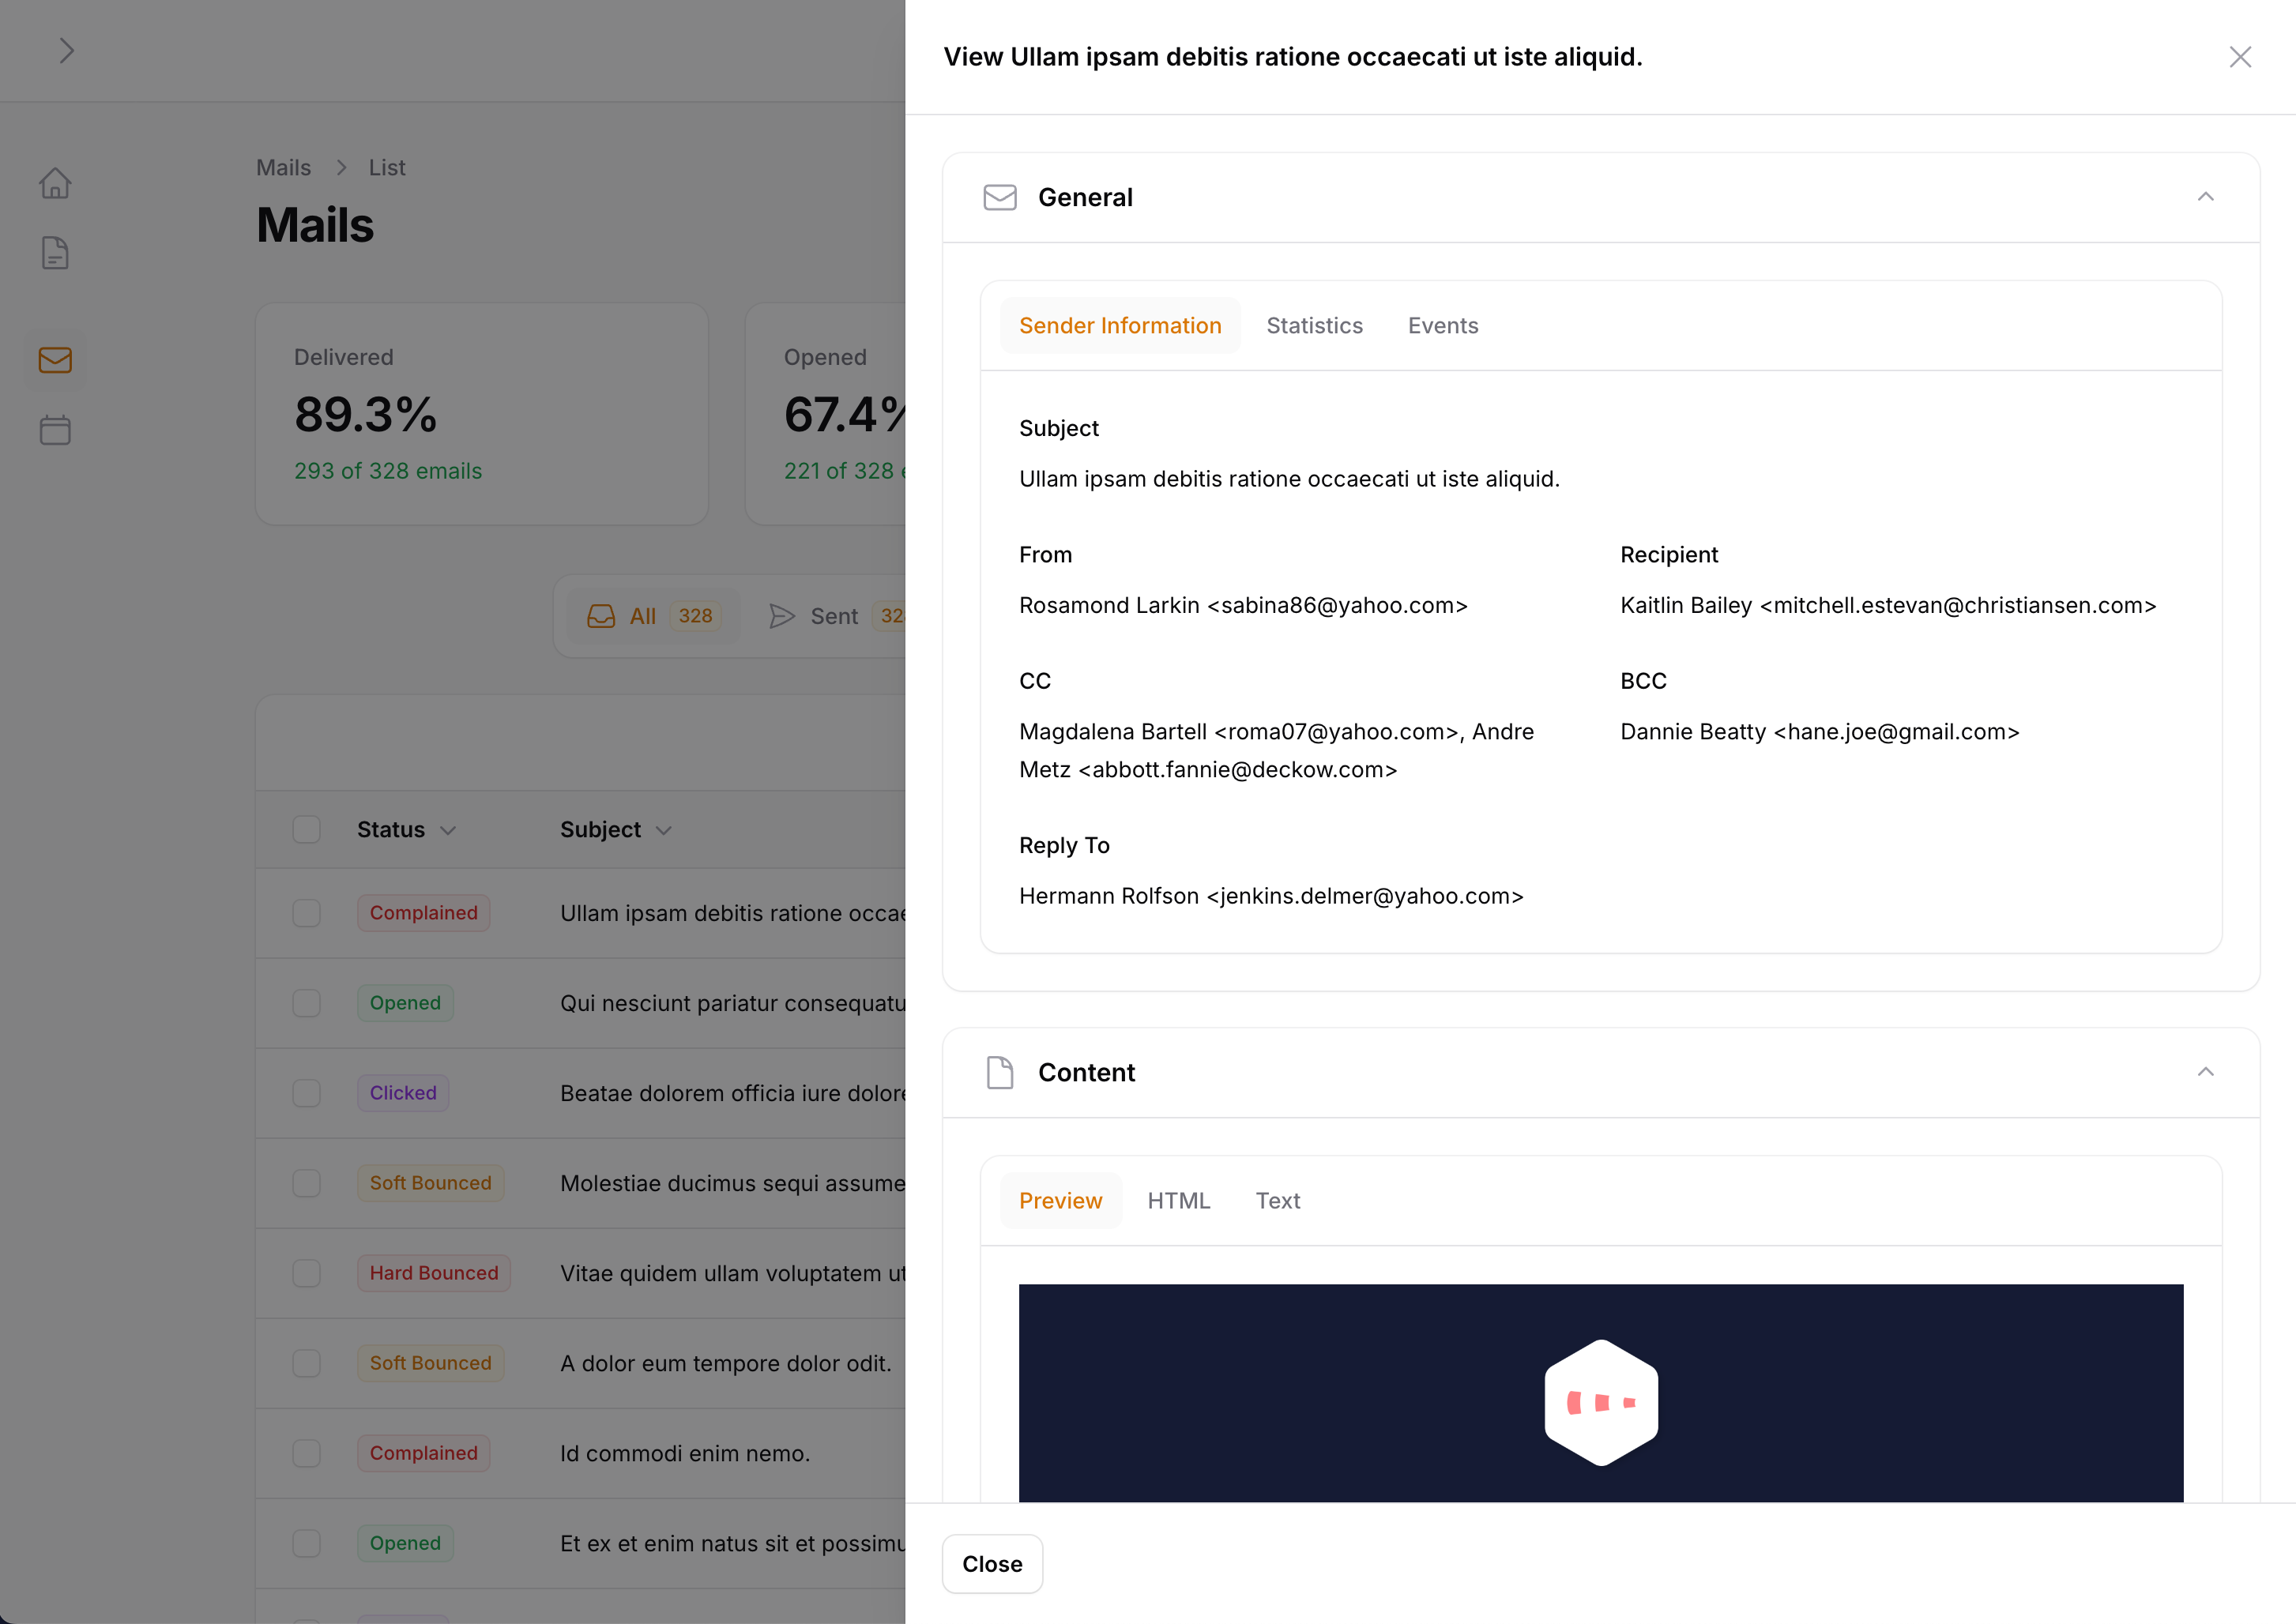Expand sidebar with the top chevron arrow
Image resolution: width=2296 pixels, height=1624 pixels.
point(66,51)
